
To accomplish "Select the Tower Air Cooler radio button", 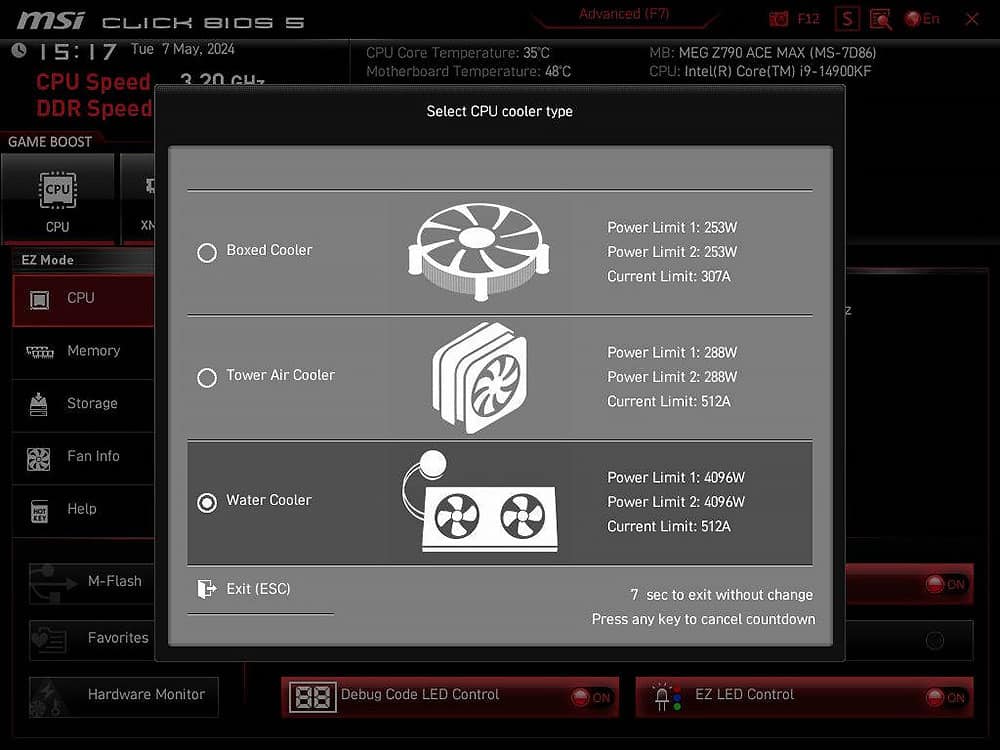I will coord(207,378).
